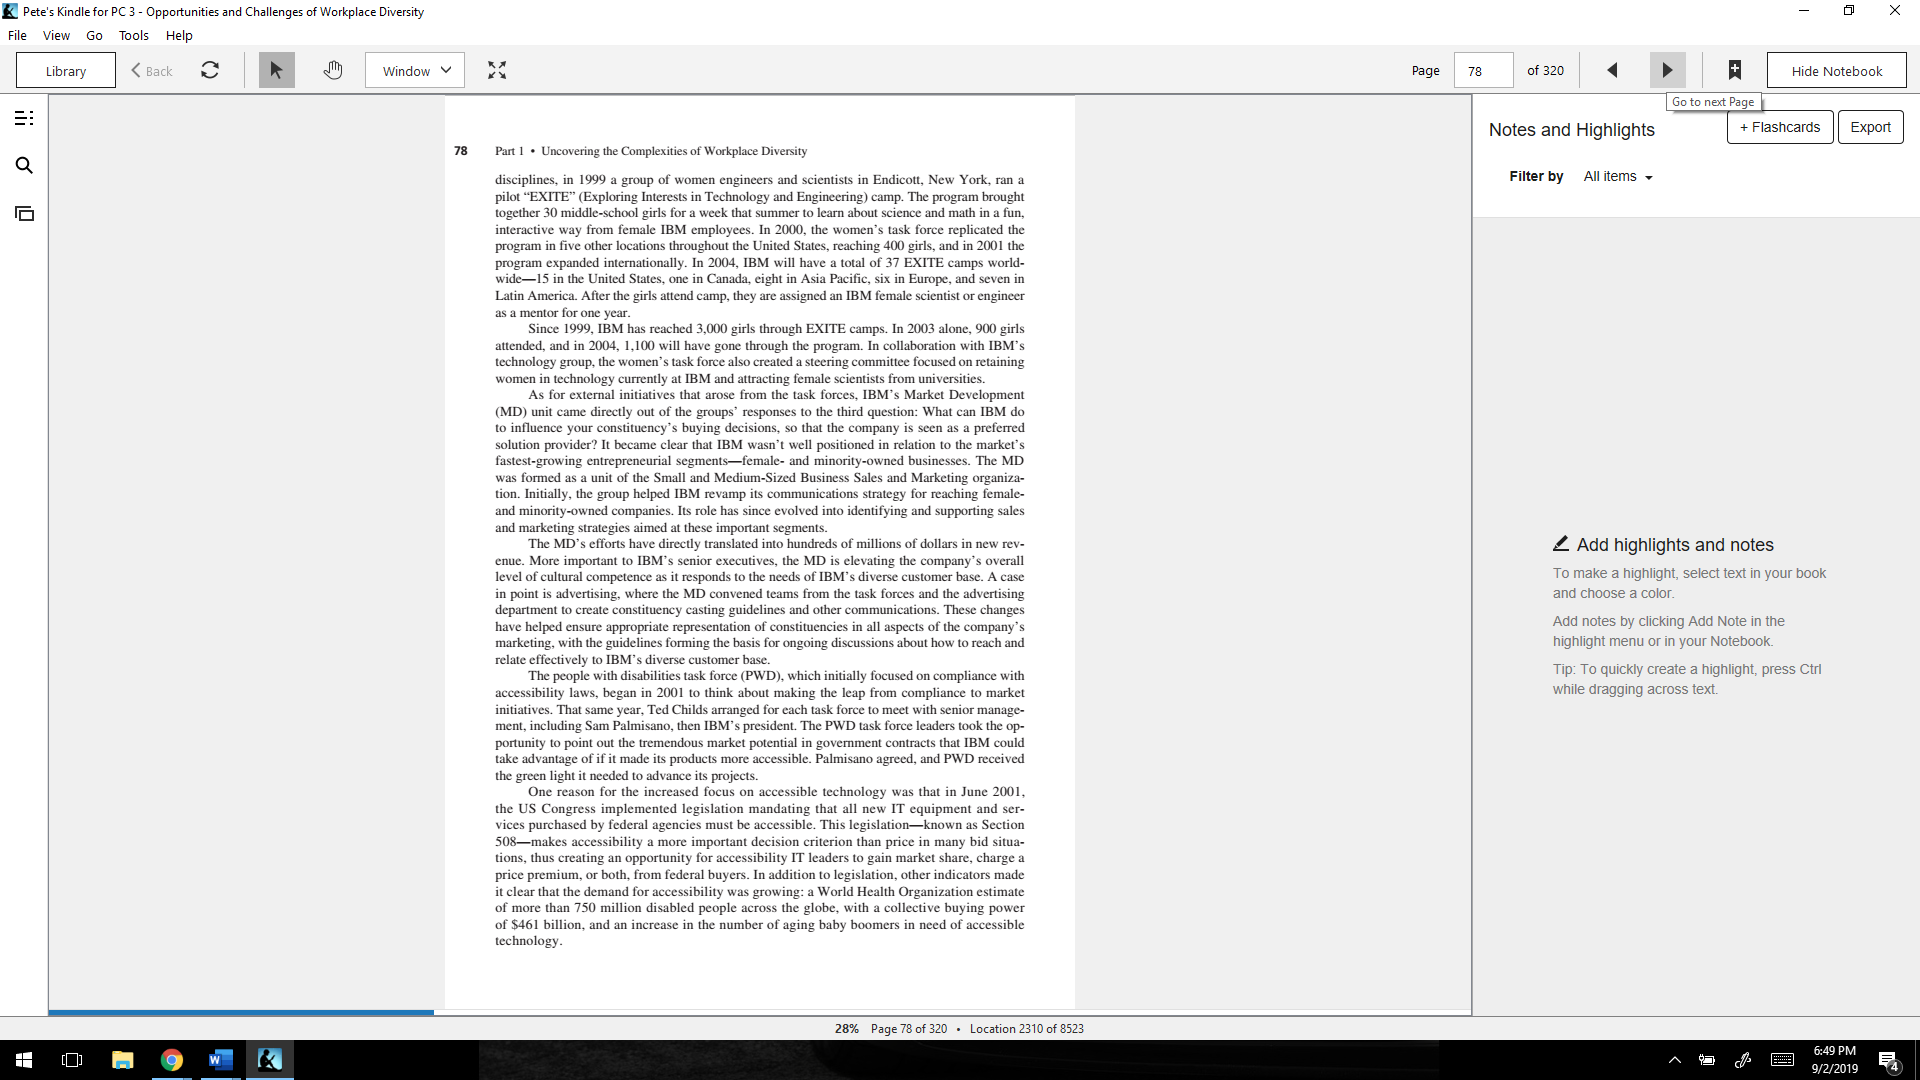Open the File menu
1920x1080 pixels.
click(x=17, y=36)
